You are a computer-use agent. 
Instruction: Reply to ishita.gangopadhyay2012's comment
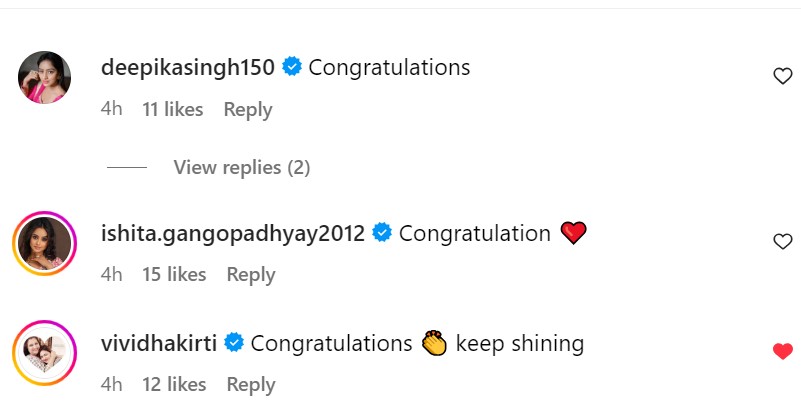tap(251, 274)
